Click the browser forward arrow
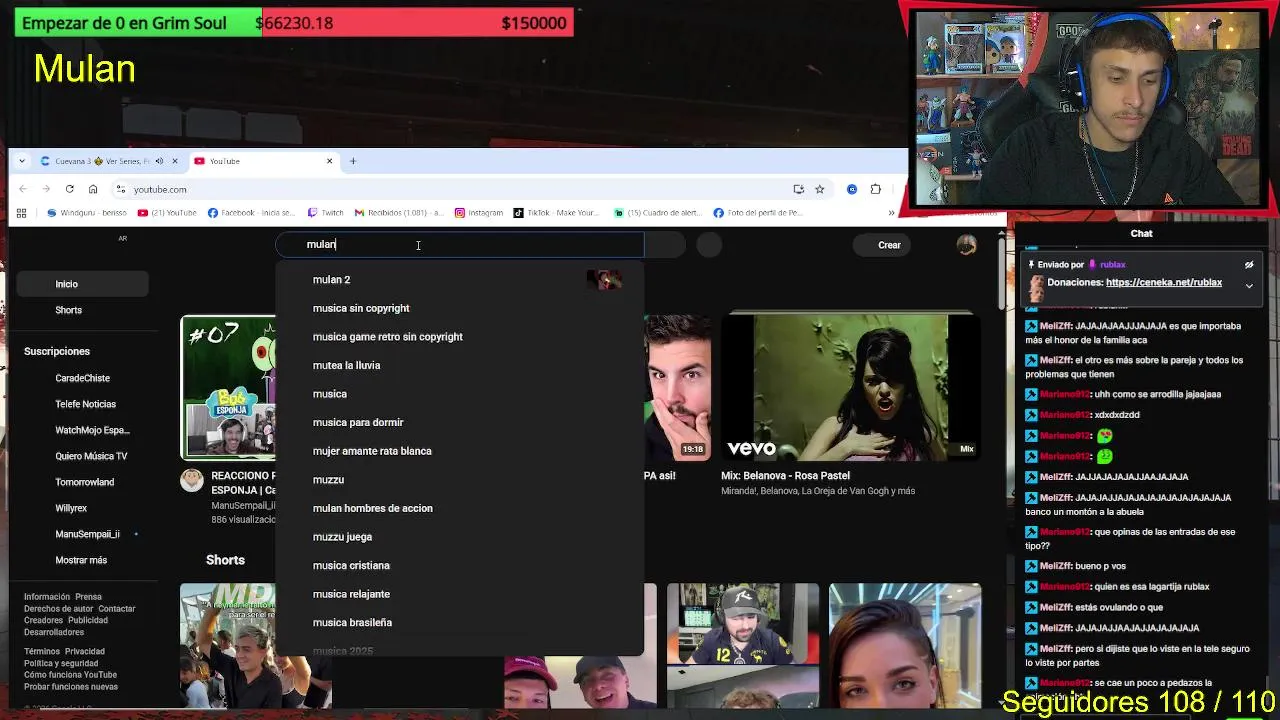 (x=46, y=189)
